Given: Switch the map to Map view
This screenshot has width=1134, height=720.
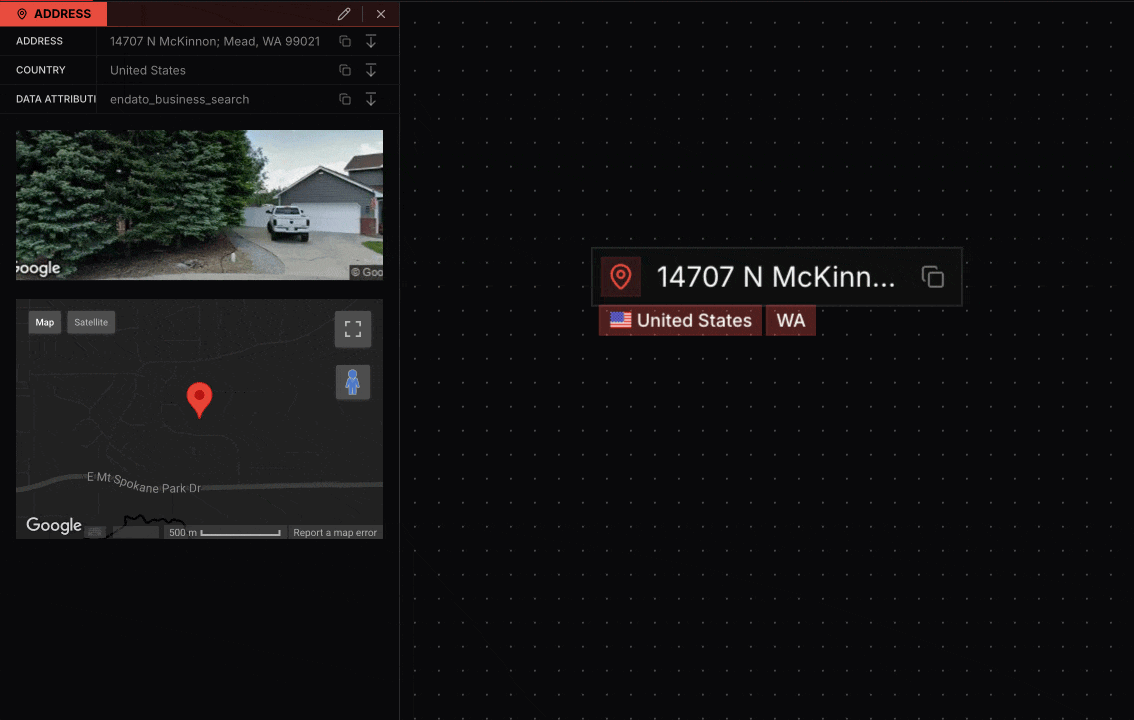Looking at the screenshot, I should click(45, 322).
